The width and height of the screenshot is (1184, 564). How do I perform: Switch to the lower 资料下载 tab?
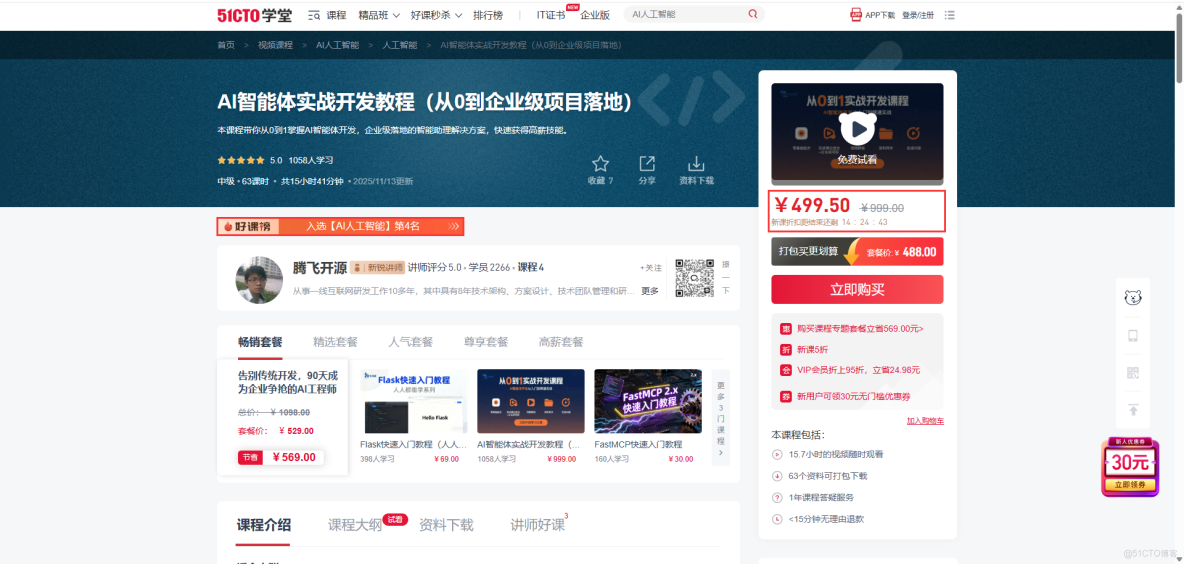446,525
